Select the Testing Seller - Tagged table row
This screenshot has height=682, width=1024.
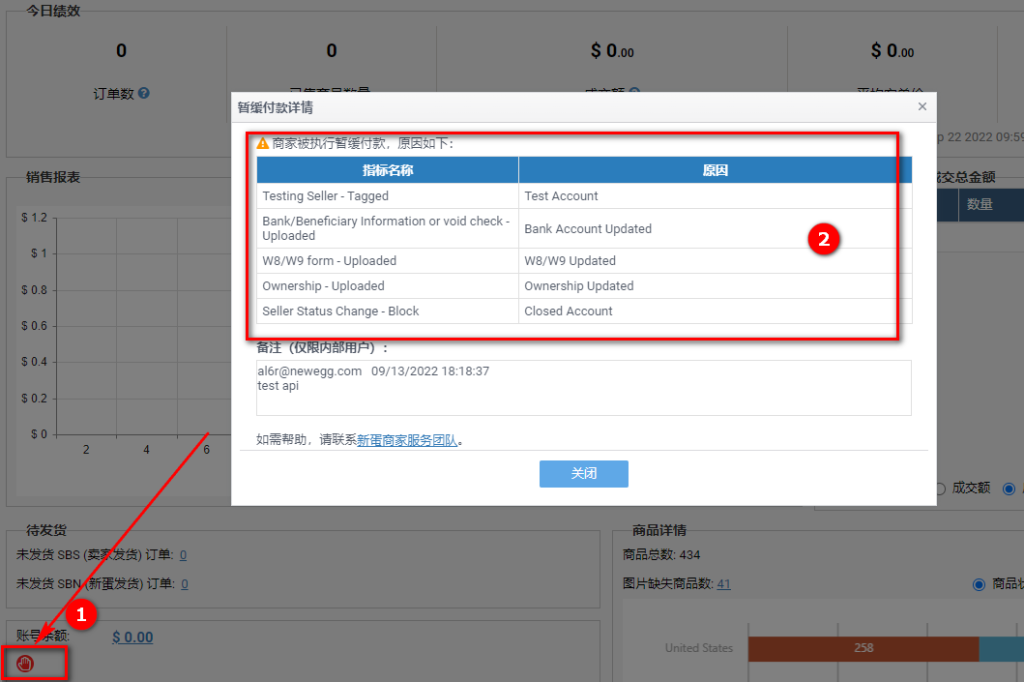click(x=387, y=196)
